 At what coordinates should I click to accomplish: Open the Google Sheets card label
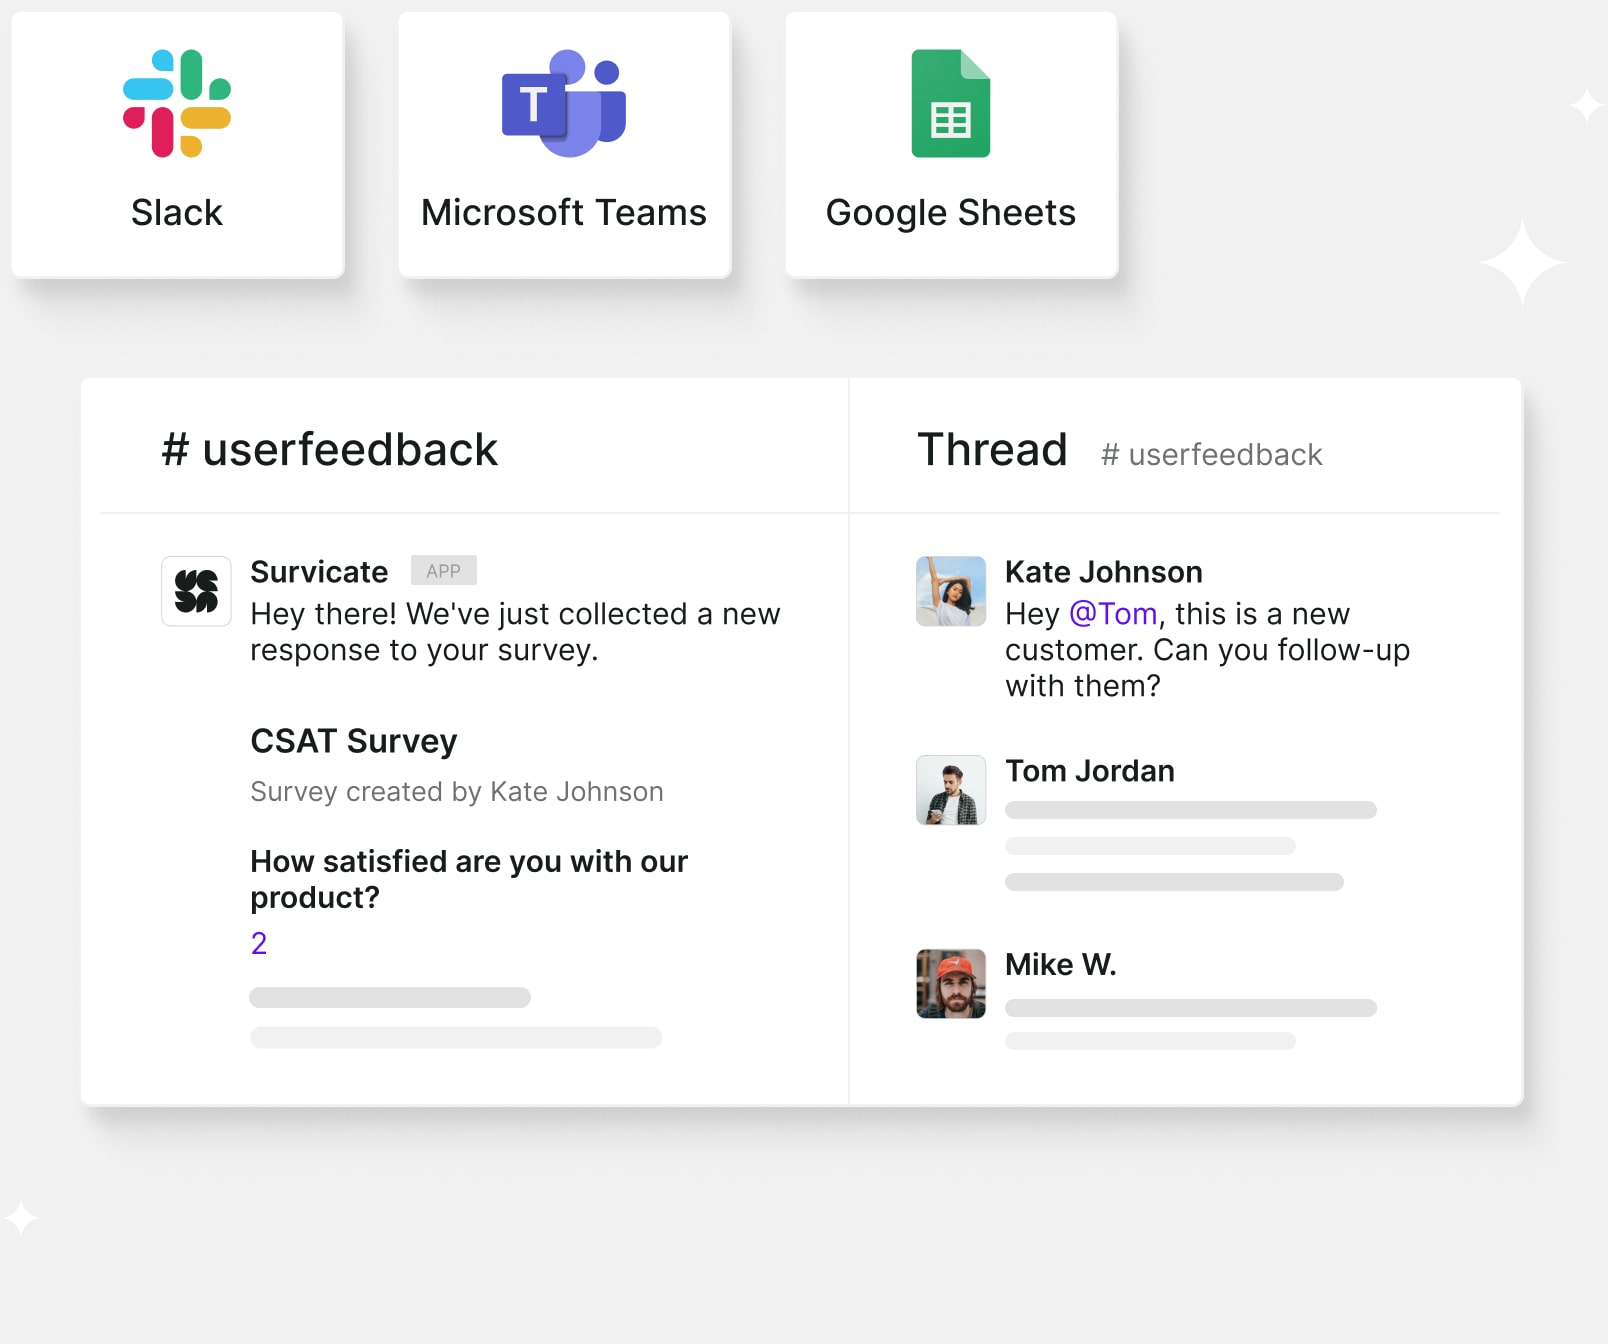click(x=951, y=213)
